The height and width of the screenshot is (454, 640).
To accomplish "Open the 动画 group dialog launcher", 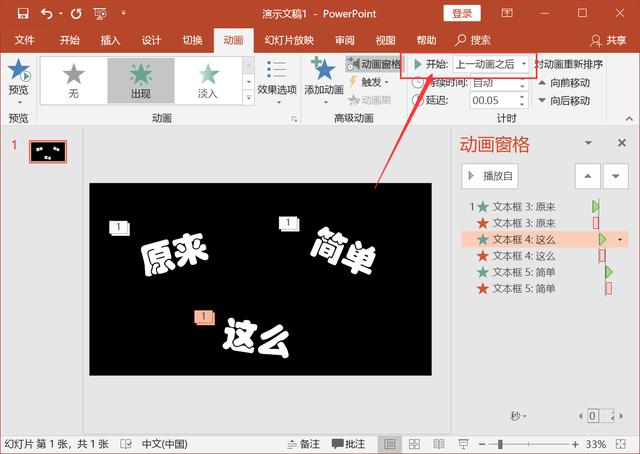I will [x=294, y=119].
